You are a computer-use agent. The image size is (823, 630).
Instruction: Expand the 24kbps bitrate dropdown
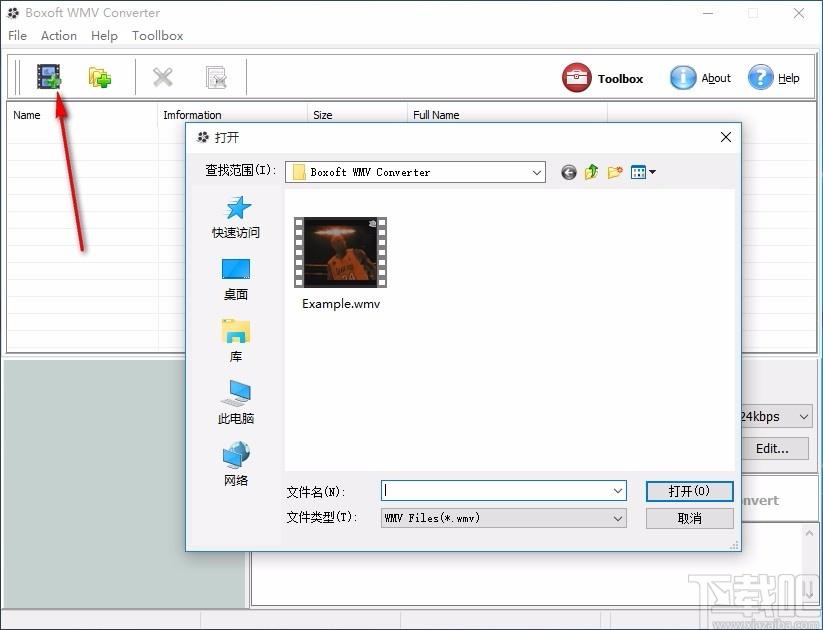(x=804, y=417)
